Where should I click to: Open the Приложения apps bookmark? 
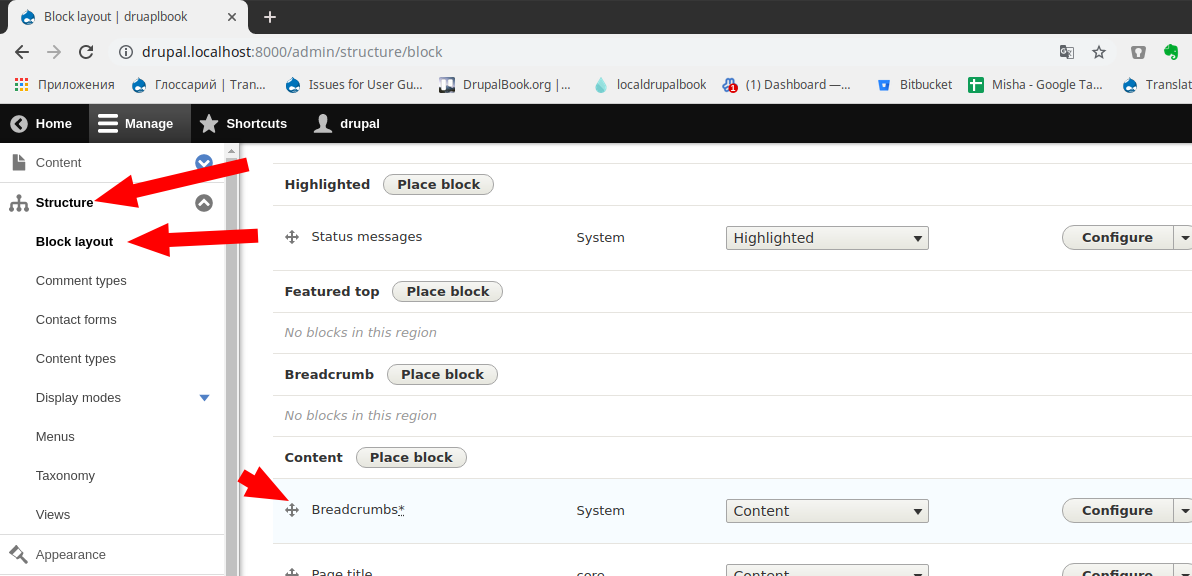click(64, 84)
